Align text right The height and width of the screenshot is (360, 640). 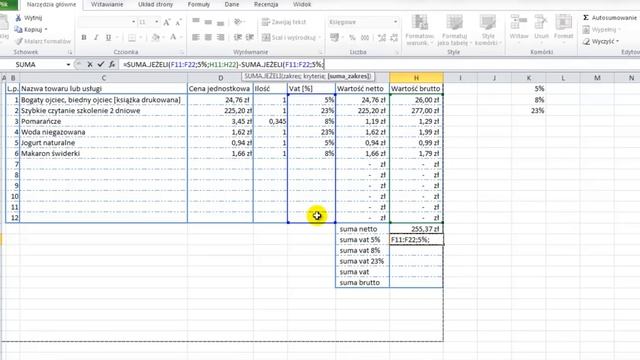220,38
